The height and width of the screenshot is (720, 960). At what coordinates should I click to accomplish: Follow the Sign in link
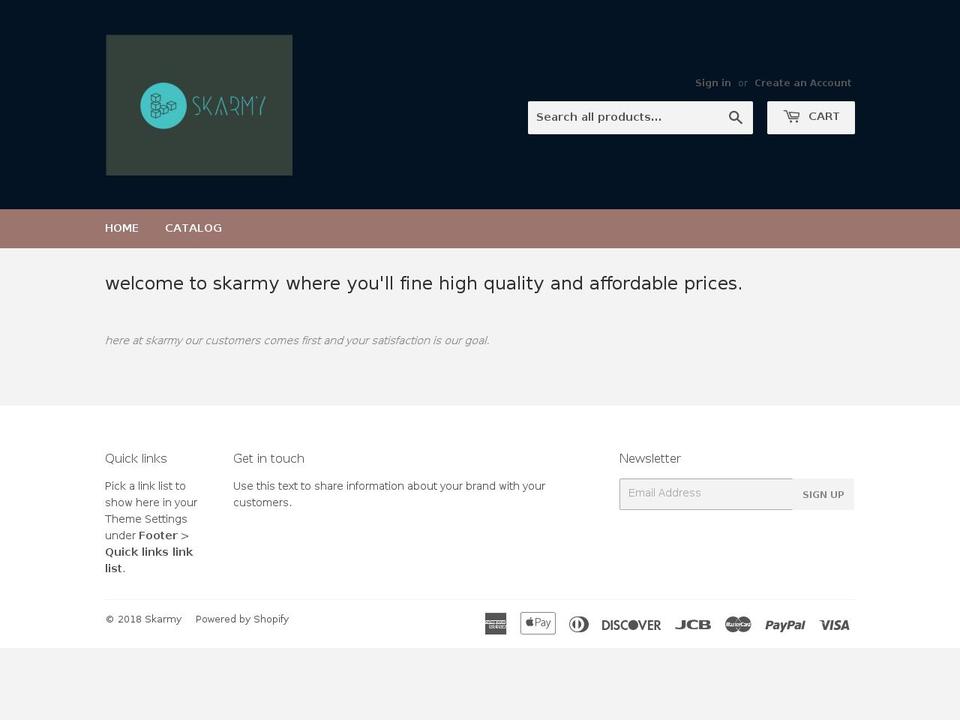pos(713,83)
